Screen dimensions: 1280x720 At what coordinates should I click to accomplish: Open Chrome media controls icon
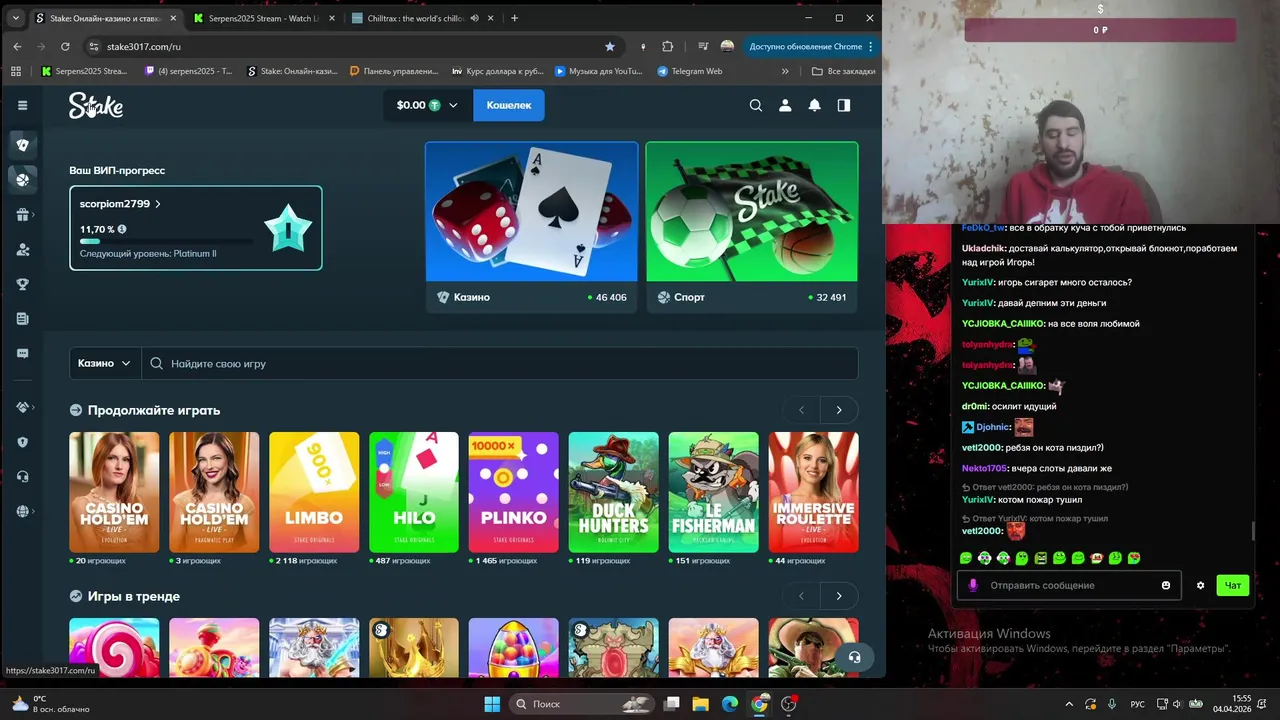[703, 46]
